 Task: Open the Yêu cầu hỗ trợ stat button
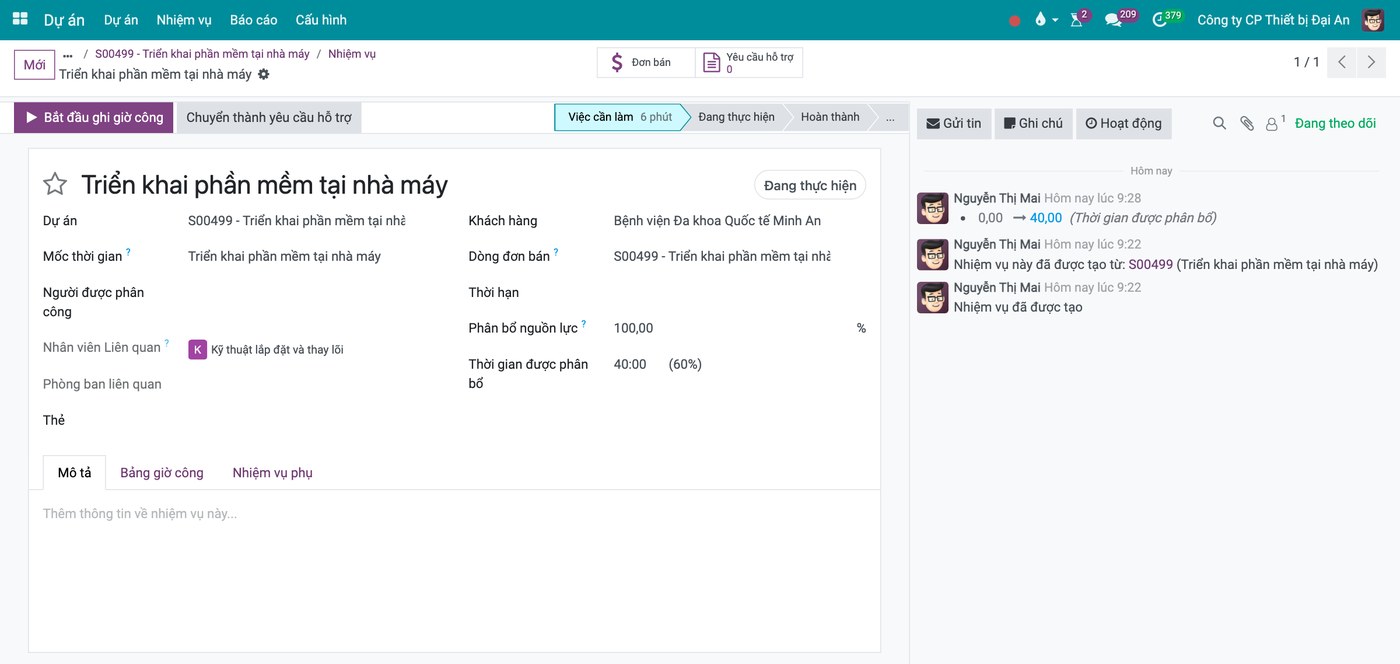click(749, 62)
